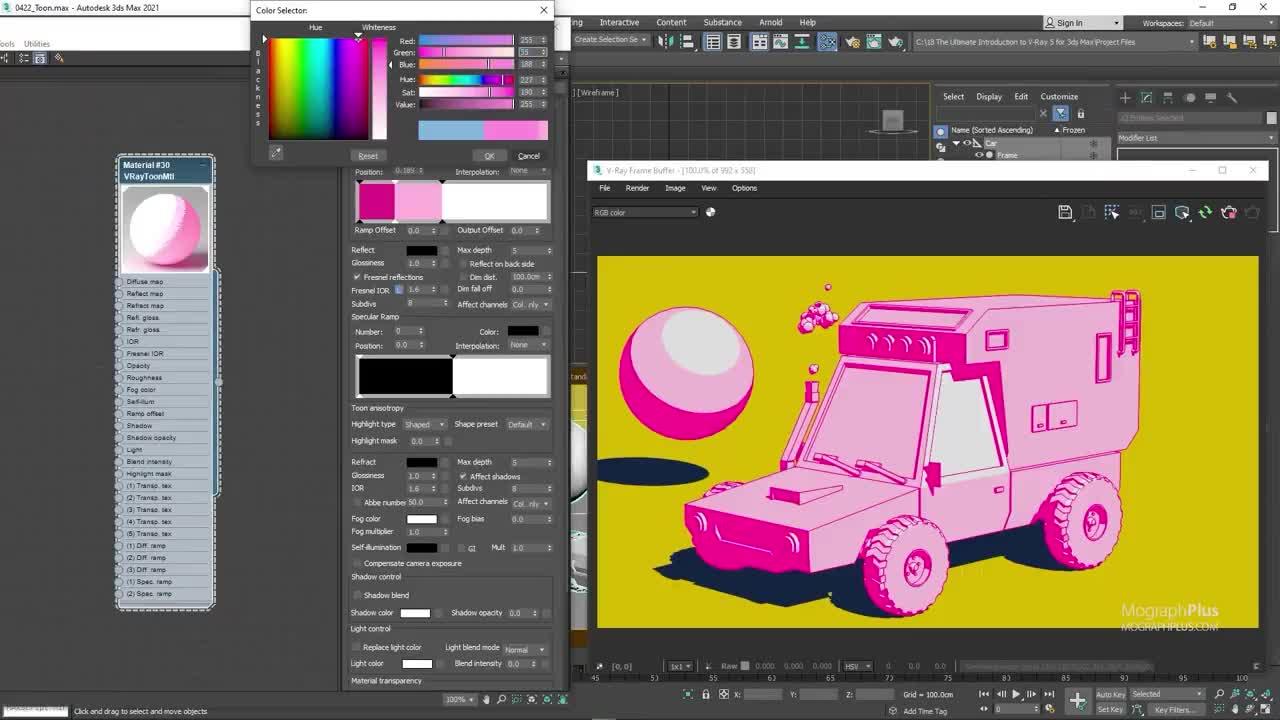This screenshot has height=720, width=1280.
Task: Change the Shape preset dropdown from Default
Action: [x=526, y=424]
